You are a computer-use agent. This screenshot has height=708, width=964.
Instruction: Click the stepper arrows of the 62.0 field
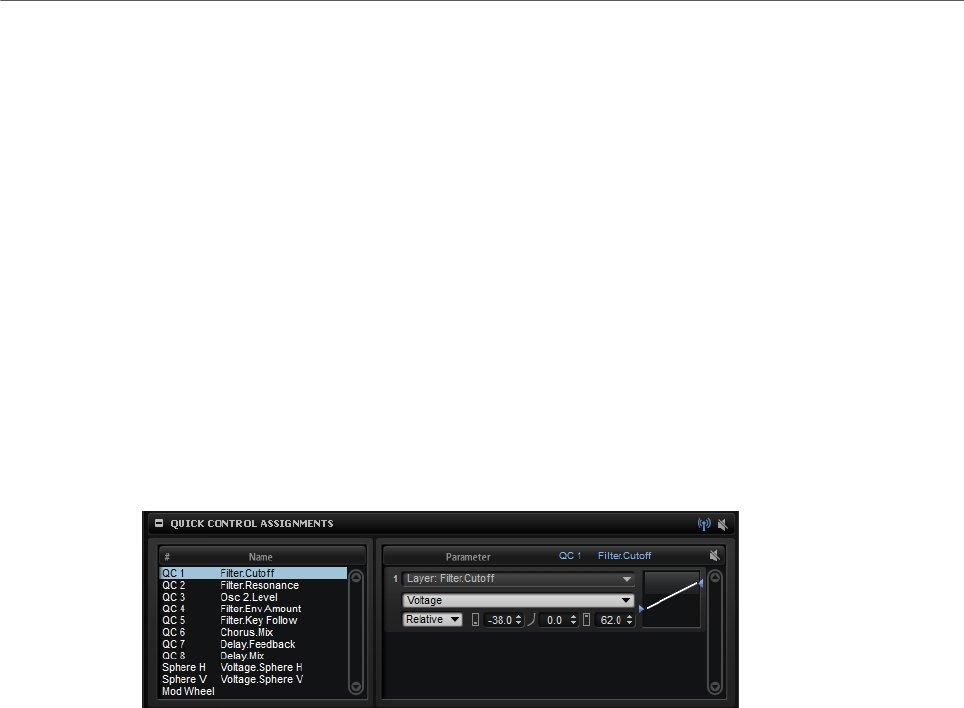tap(630, 620)
